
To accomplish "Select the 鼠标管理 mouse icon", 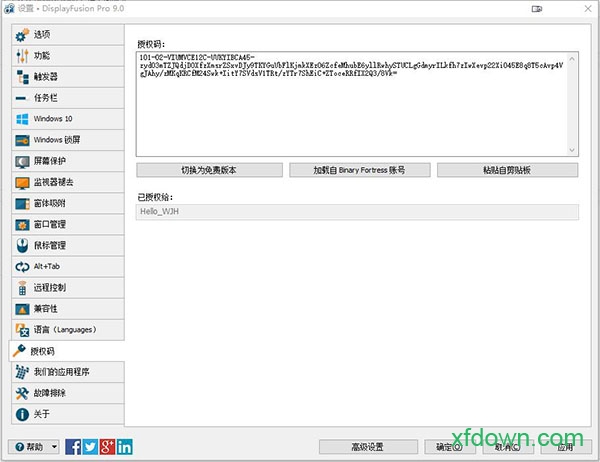I will pos(22,246).
